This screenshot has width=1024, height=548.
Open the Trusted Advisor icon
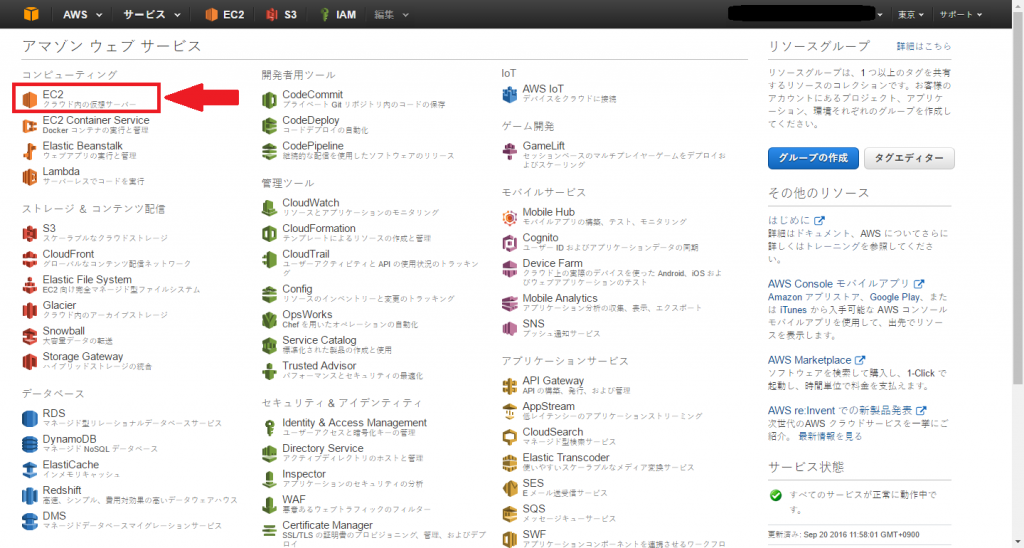tap(270, 371)
